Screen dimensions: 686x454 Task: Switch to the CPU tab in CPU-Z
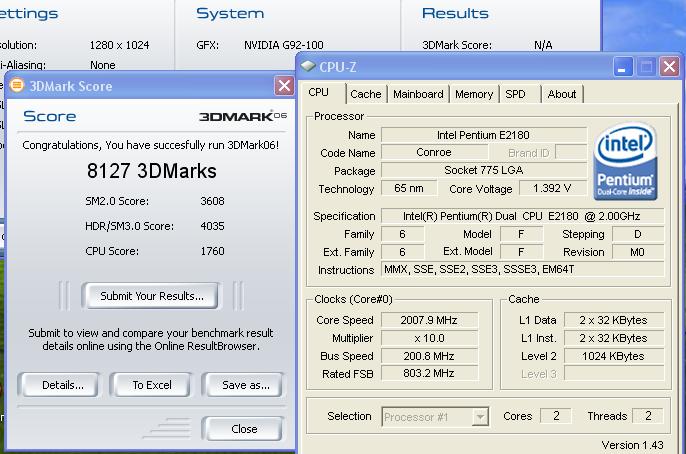point(318,92)
